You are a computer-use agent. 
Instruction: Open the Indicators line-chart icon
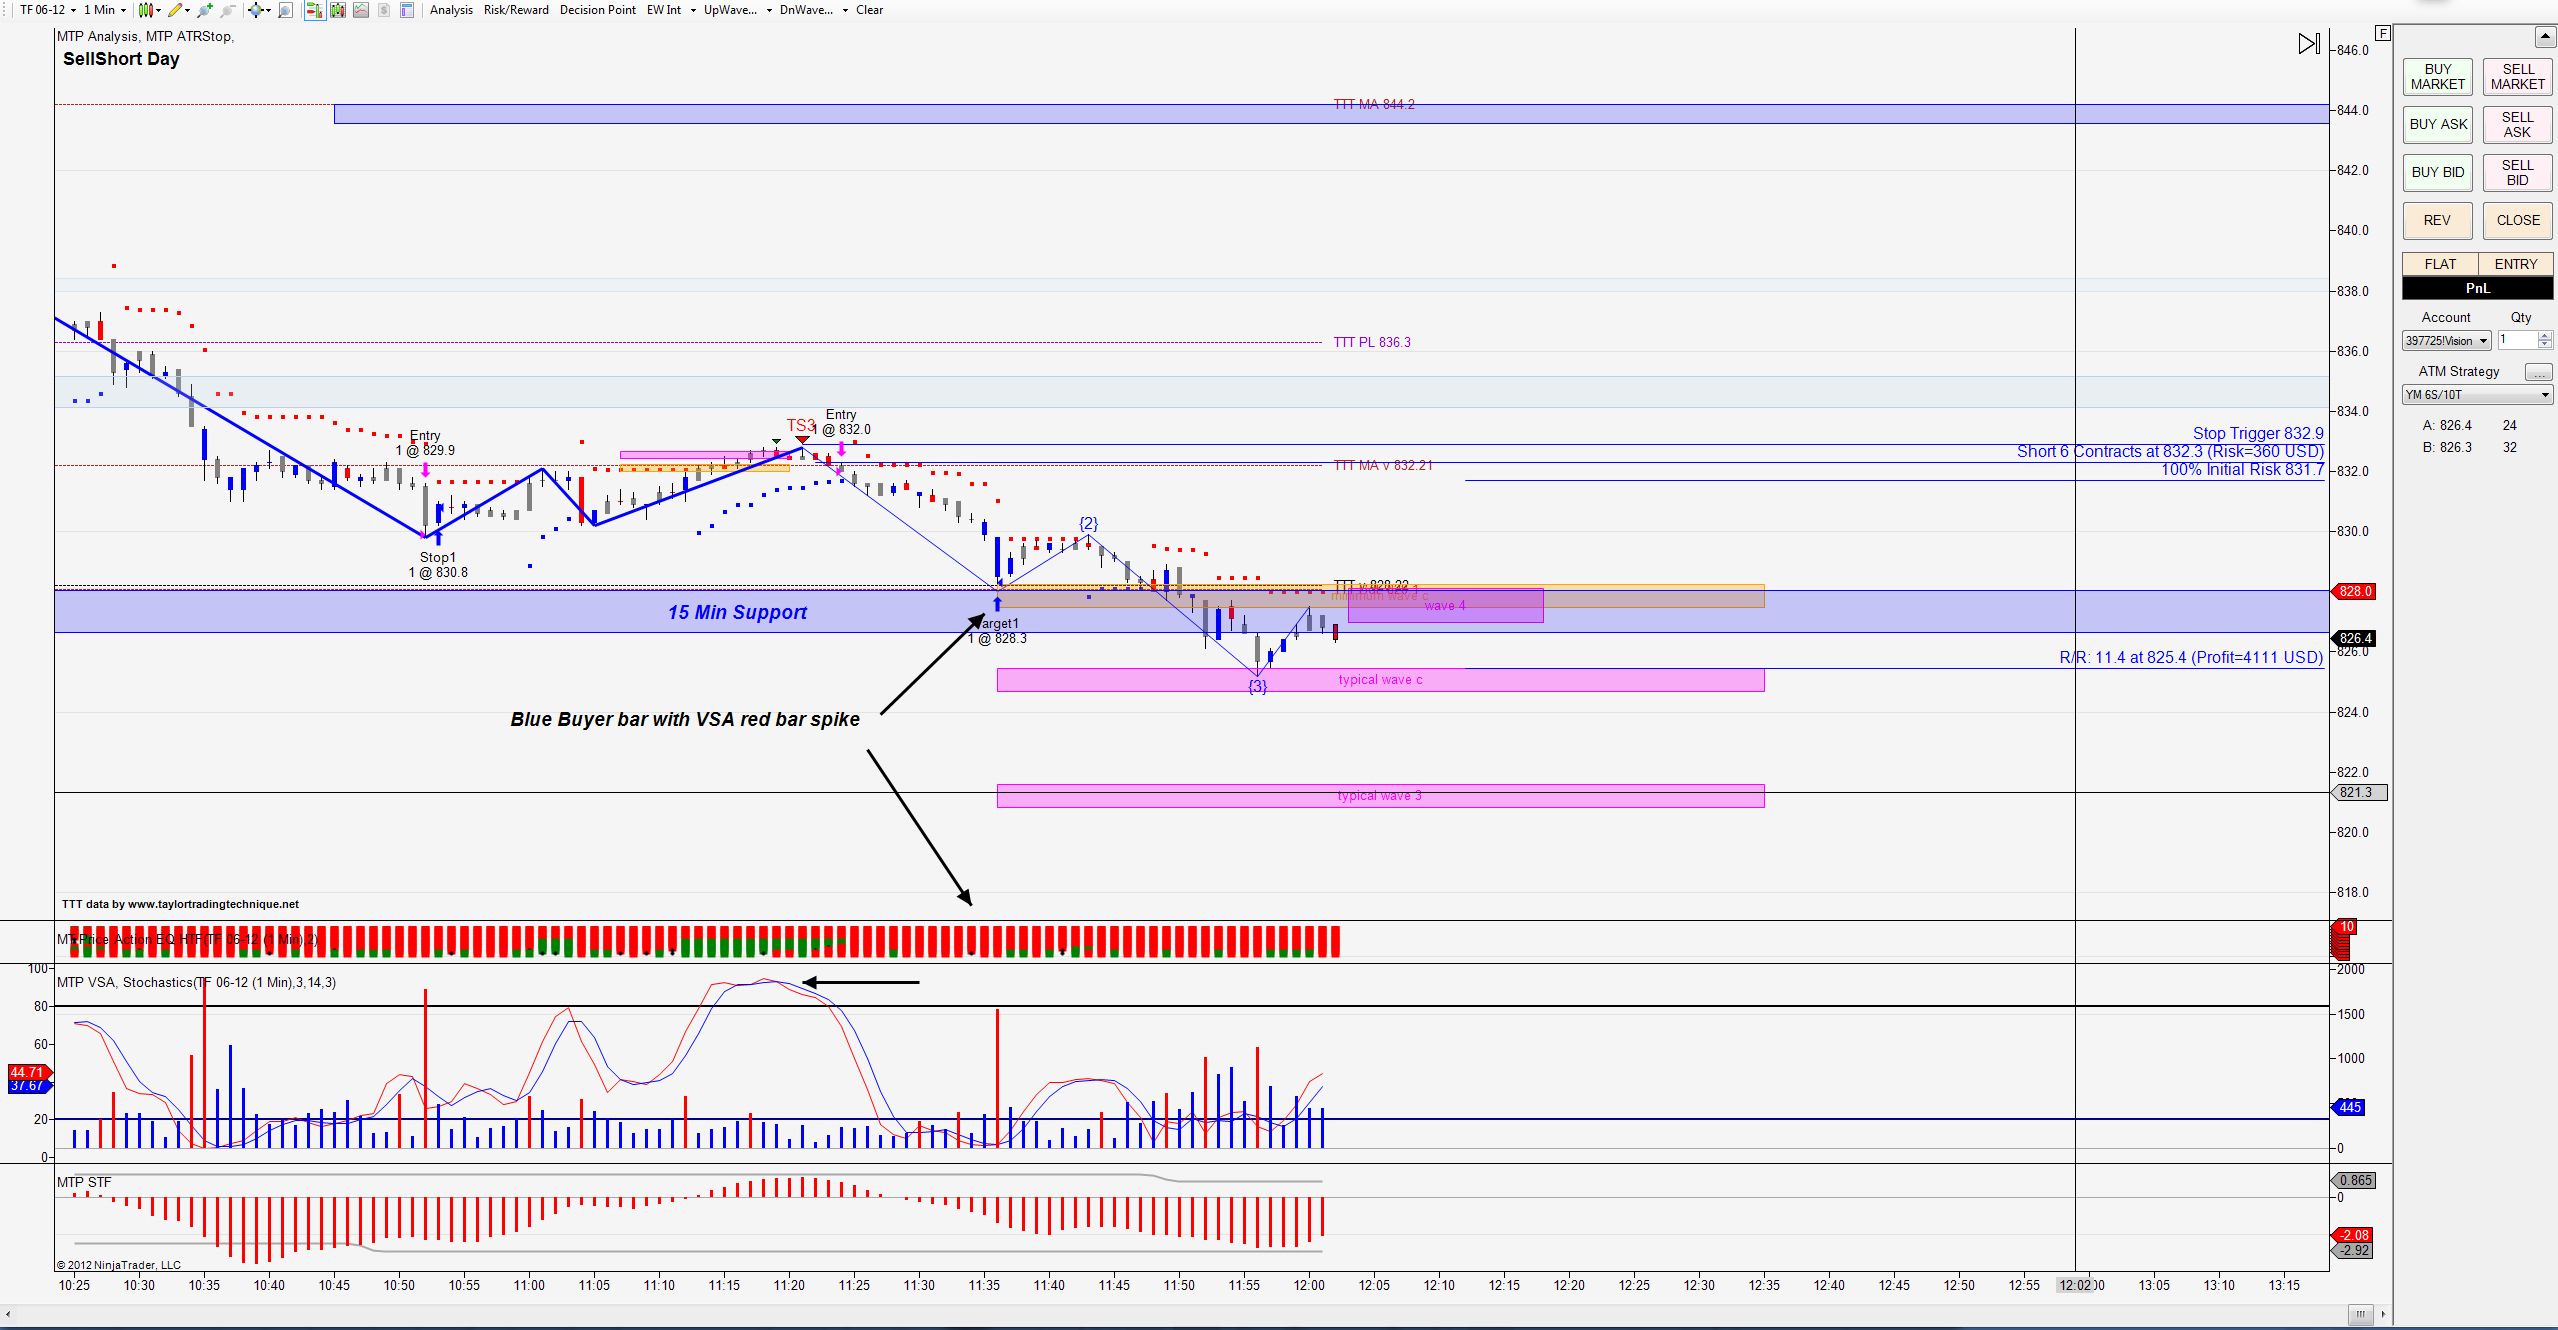click(361, 10)
